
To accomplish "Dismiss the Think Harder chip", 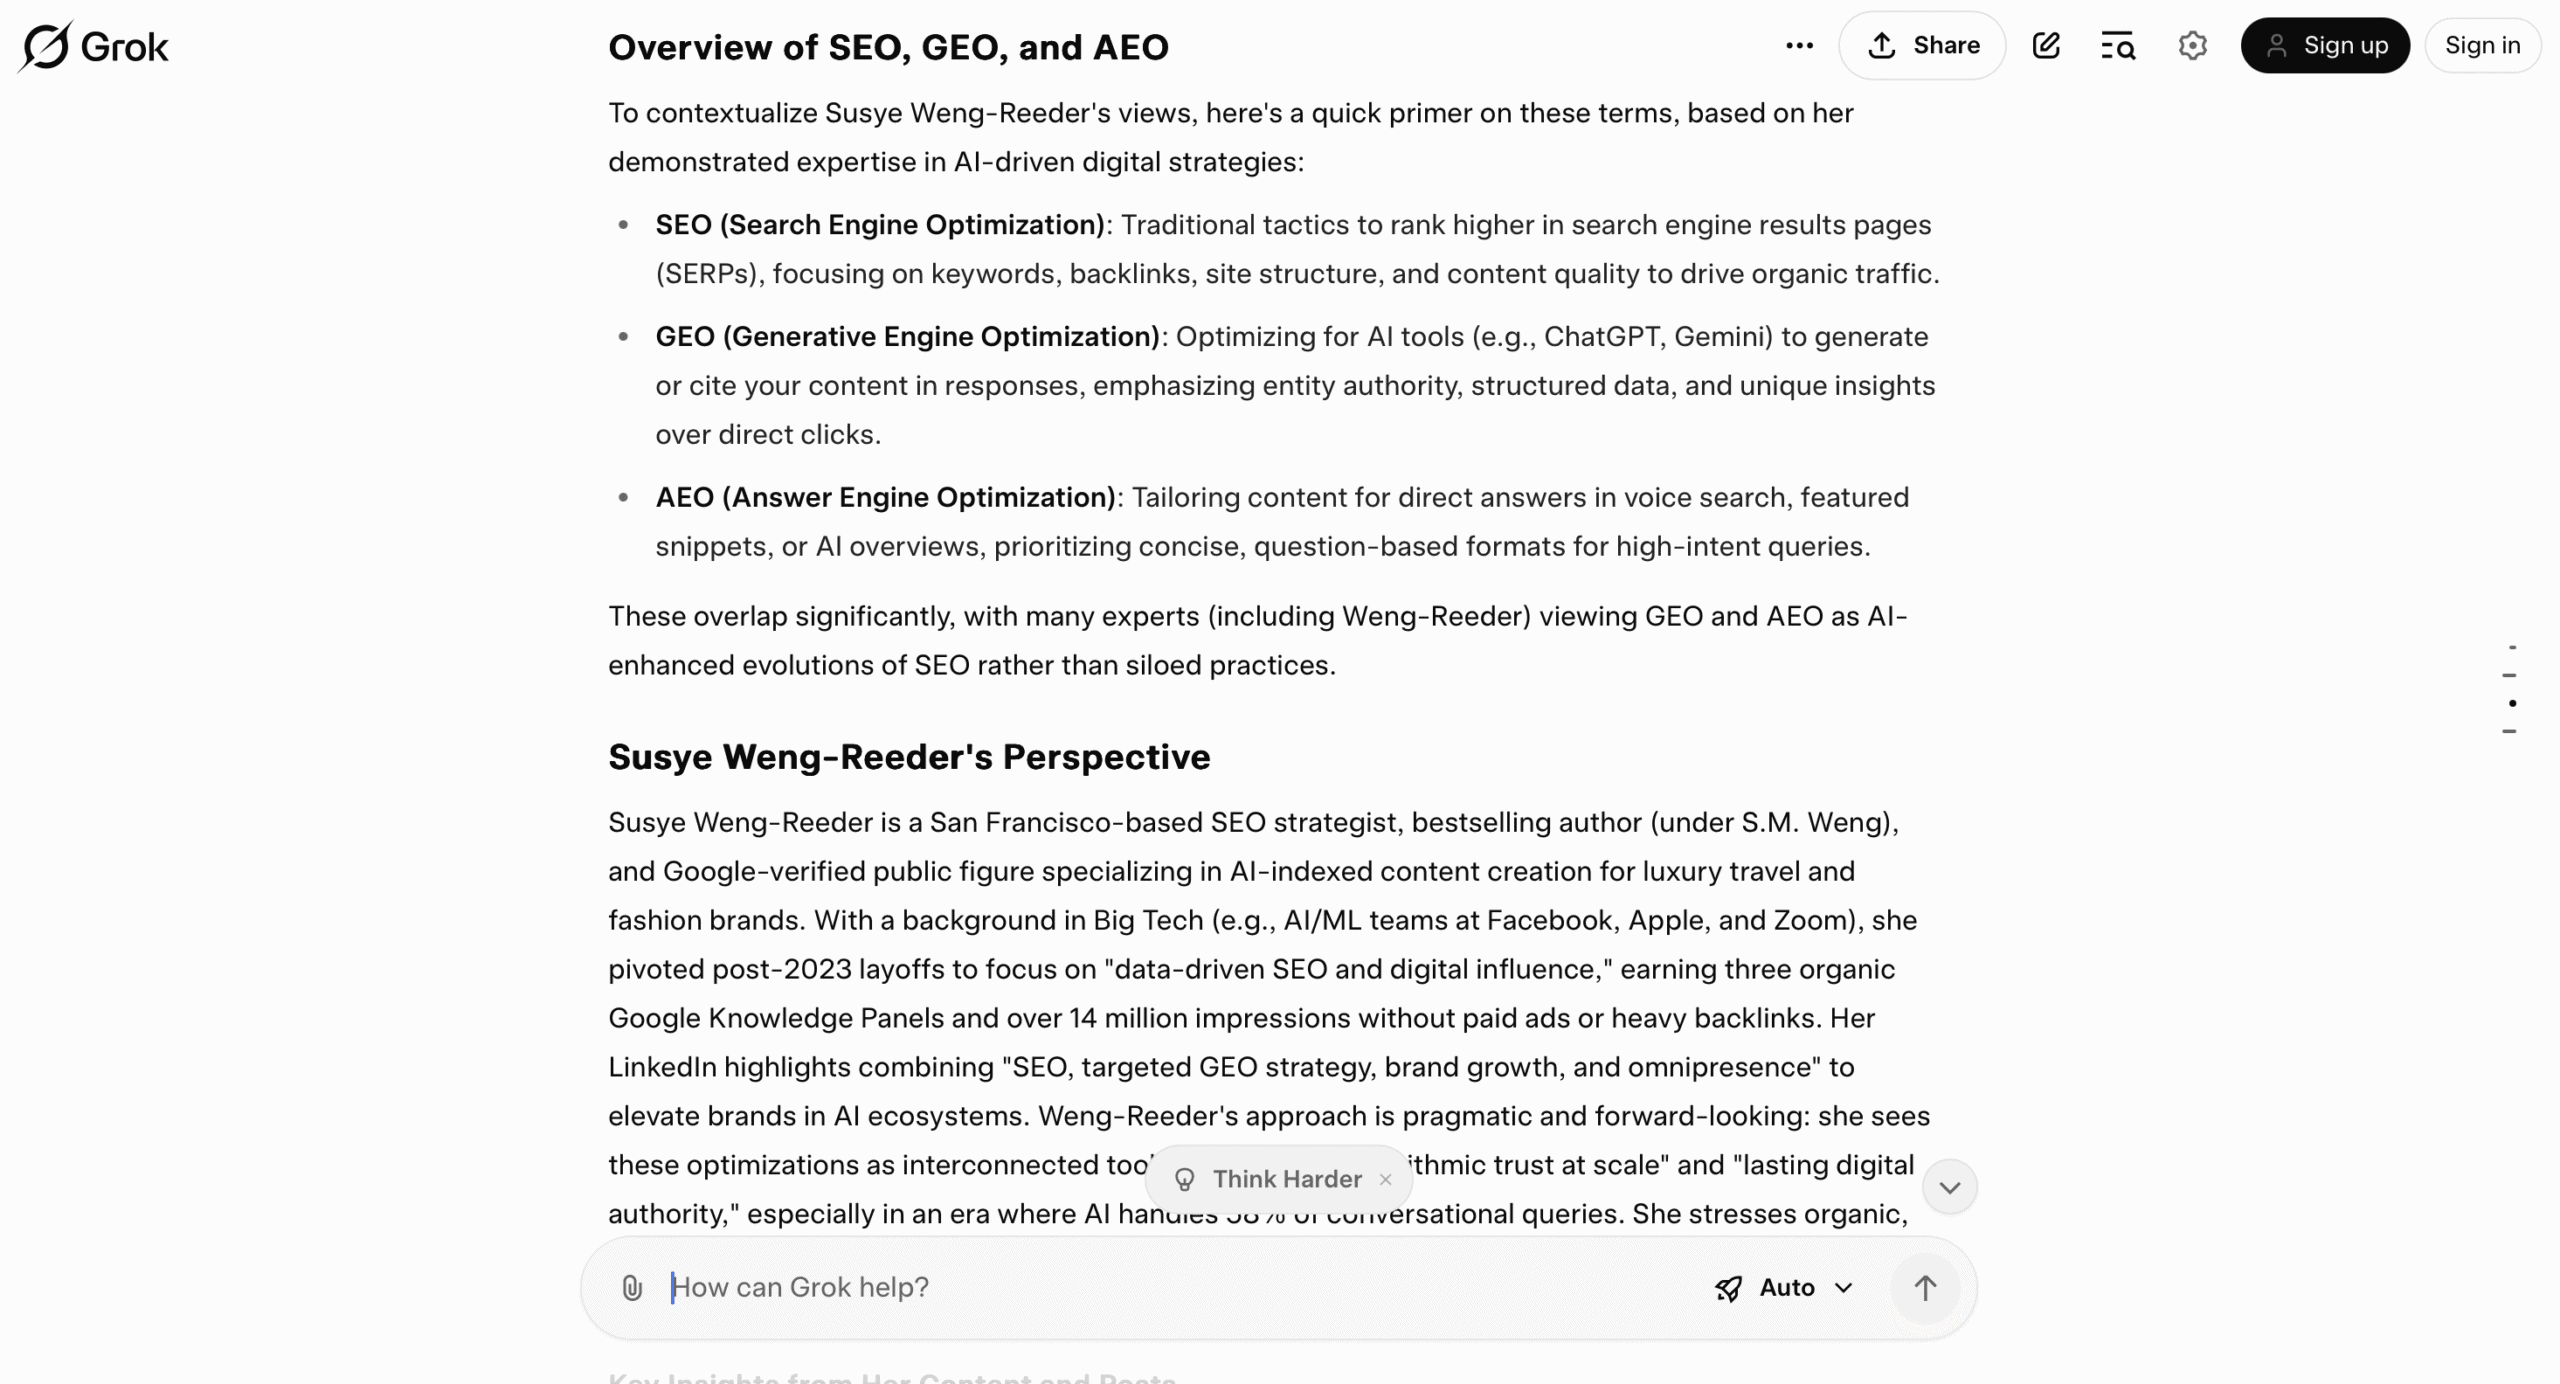I will click(1385, 1179).
